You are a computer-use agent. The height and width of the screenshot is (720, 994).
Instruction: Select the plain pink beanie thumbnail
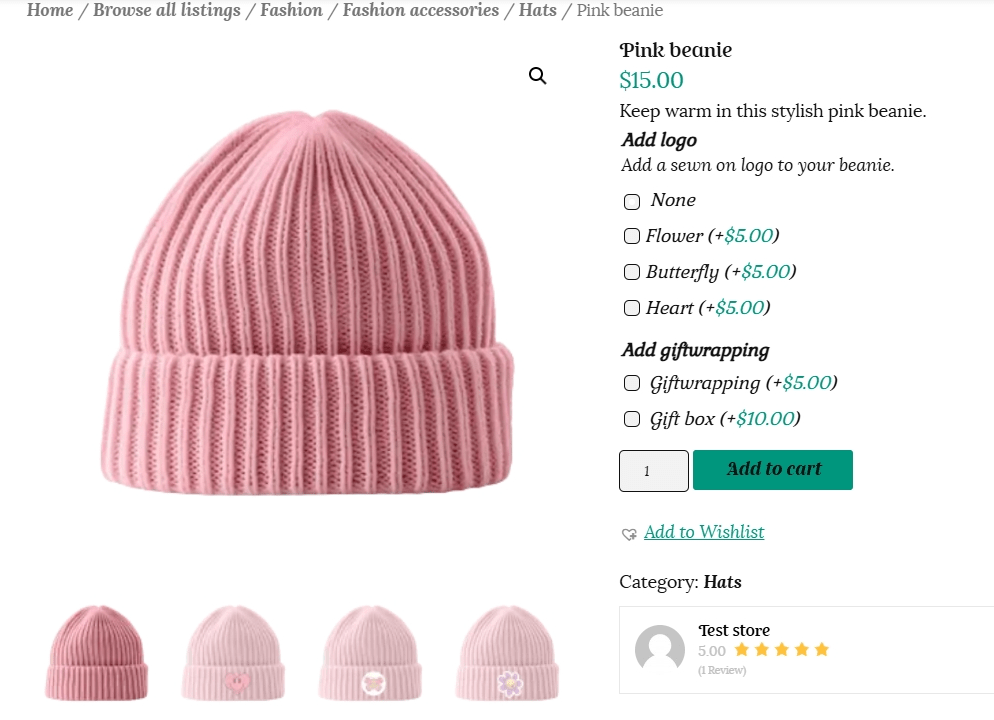96,652
